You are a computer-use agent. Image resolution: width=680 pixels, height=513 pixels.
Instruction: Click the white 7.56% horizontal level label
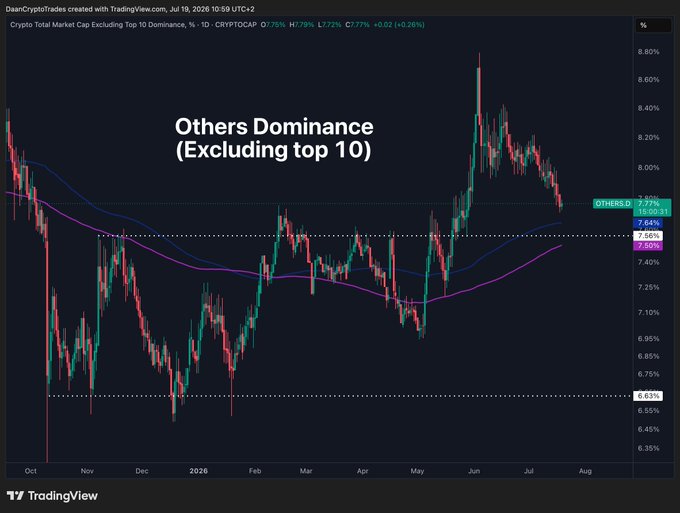pos(648,236)
